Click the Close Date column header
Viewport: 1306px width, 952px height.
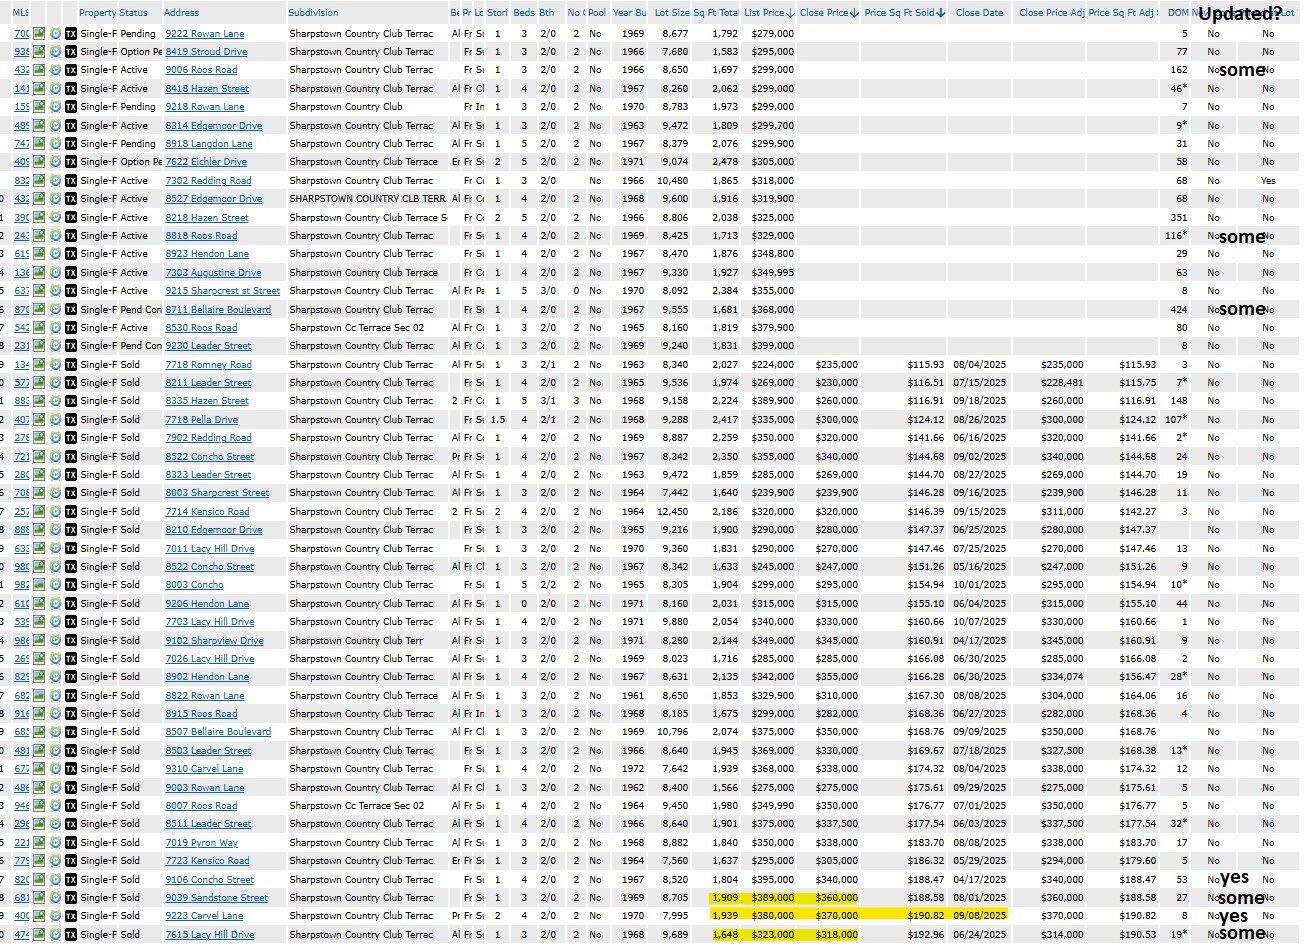point(979,13)
